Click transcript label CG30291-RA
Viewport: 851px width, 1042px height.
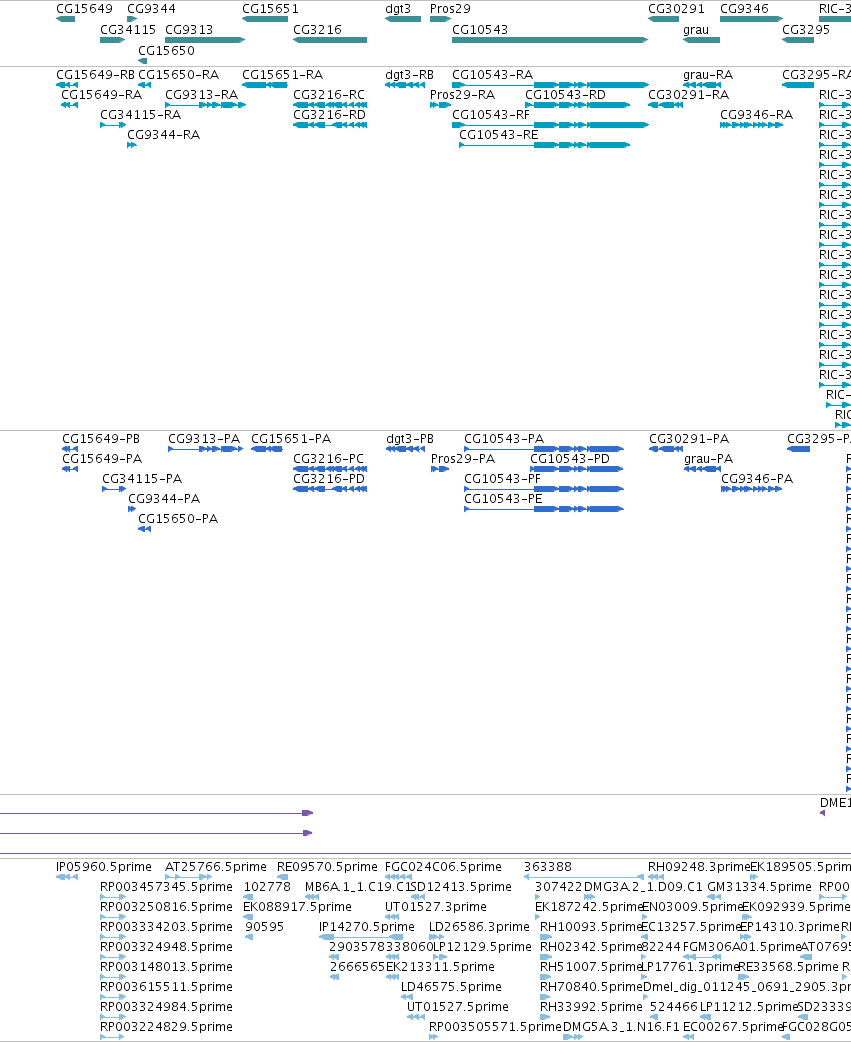tap(689, 95)
